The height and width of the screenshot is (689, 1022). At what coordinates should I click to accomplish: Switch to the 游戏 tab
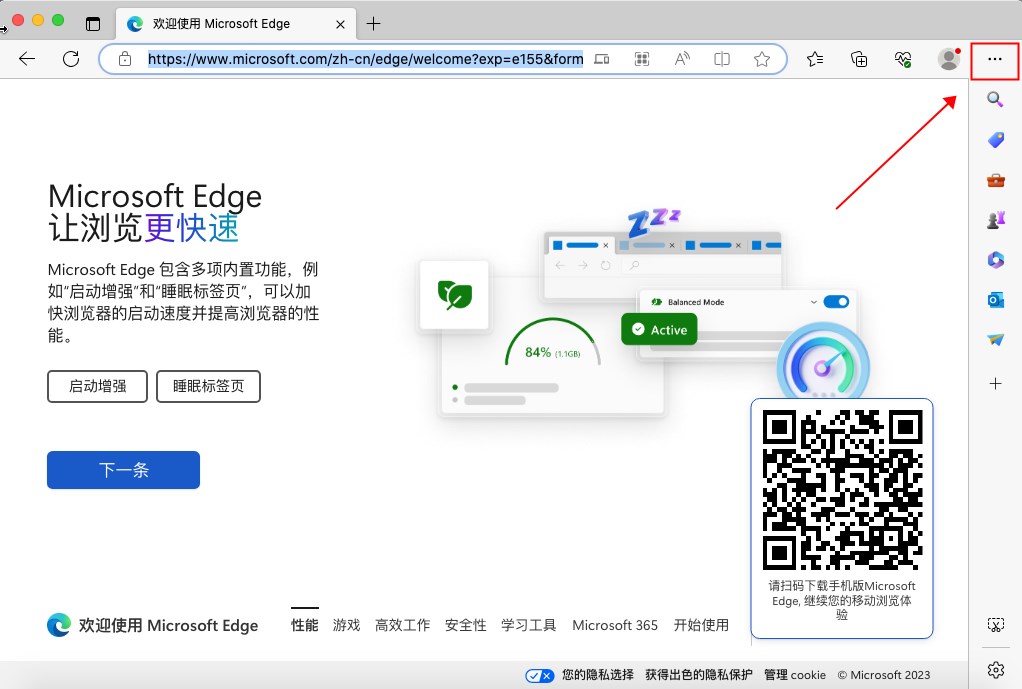click(346, 625)
